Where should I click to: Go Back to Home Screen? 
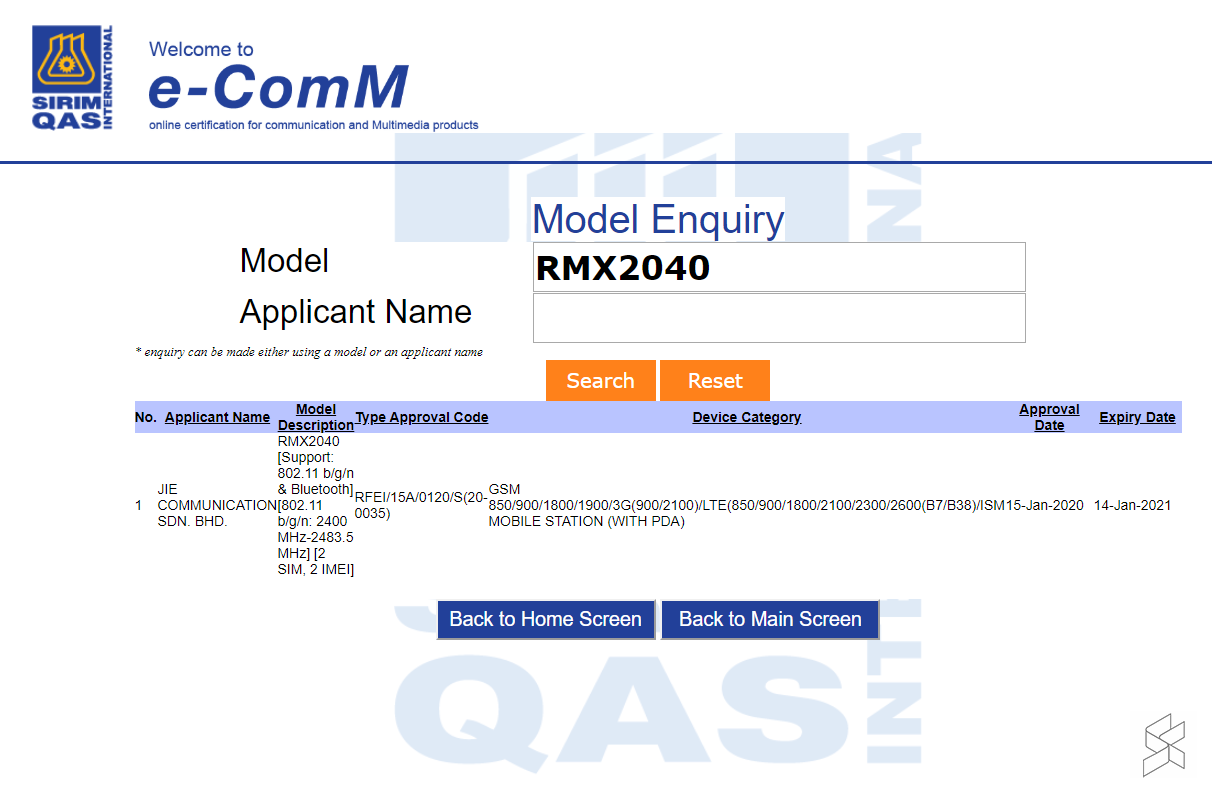click(x=545, y=619)
